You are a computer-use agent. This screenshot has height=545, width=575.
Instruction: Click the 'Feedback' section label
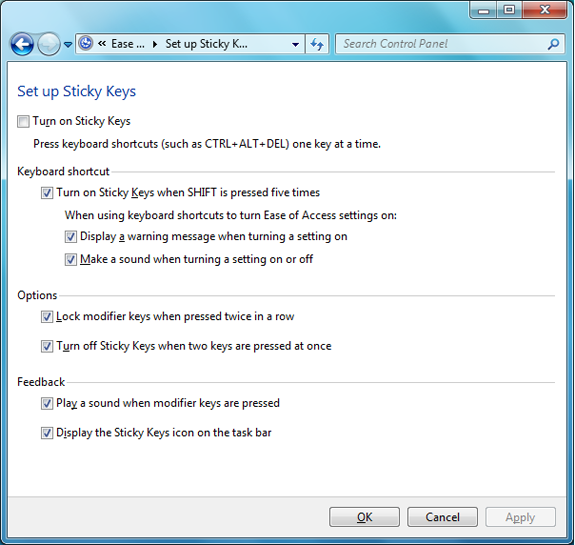41,382
